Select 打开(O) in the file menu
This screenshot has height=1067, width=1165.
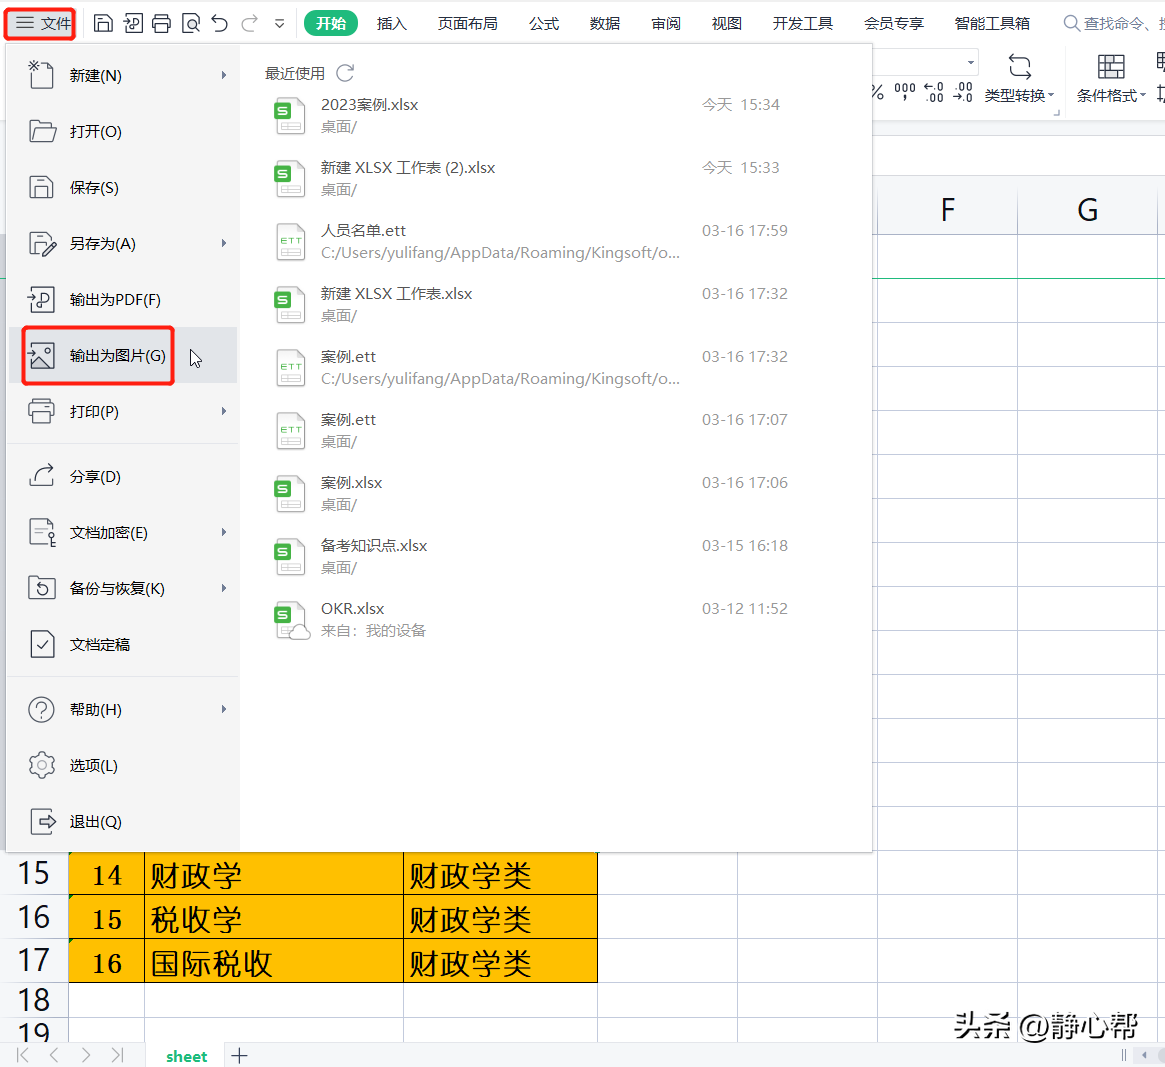coord(123,132)
